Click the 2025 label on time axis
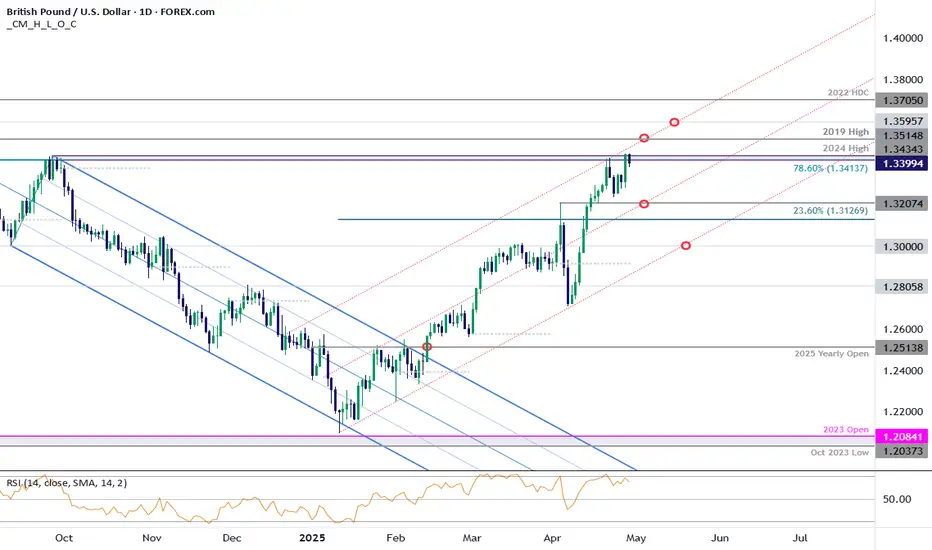932x550 pixels. pyautogui.click(x=312, y=538)
